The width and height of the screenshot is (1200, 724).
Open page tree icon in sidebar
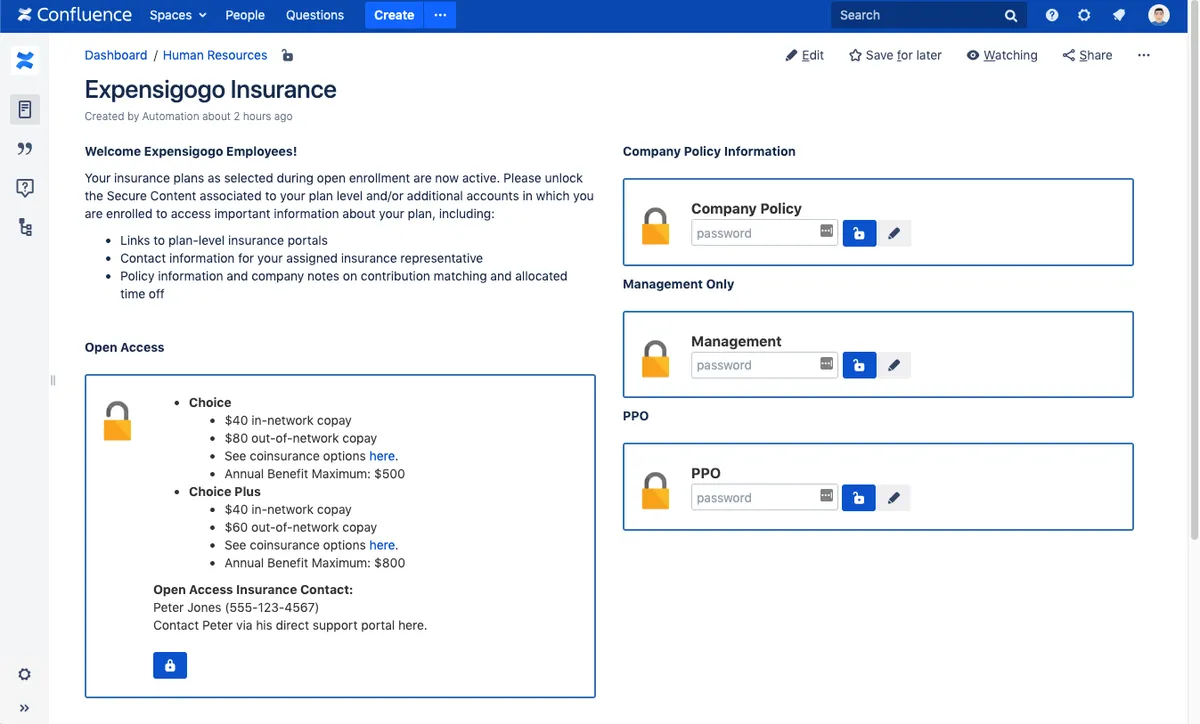tap(25, 227)
